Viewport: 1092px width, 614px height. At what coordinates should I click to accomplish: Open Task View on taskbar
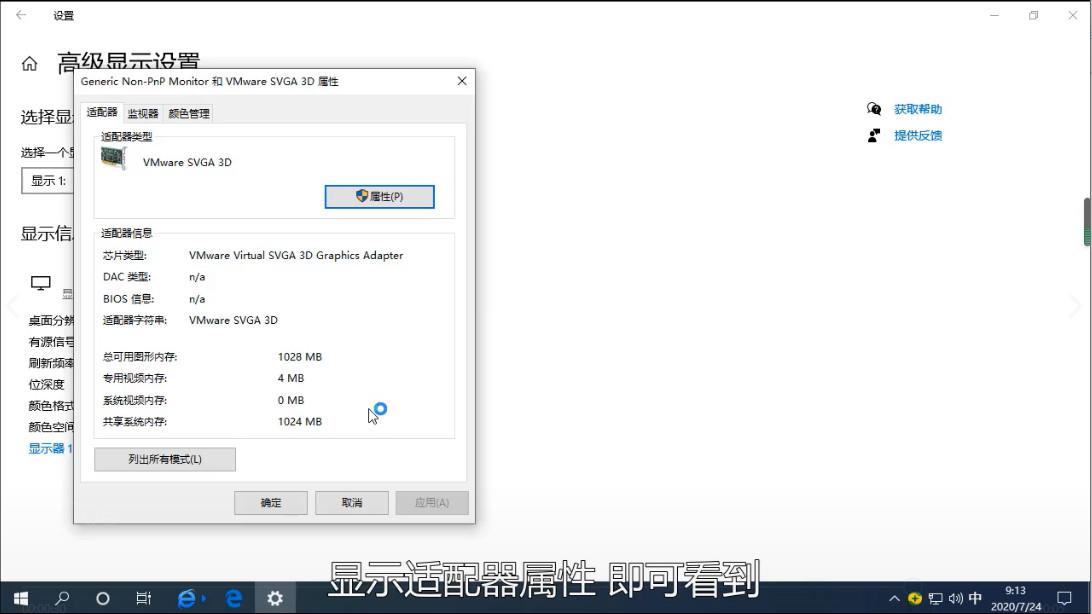coord(143,598)
